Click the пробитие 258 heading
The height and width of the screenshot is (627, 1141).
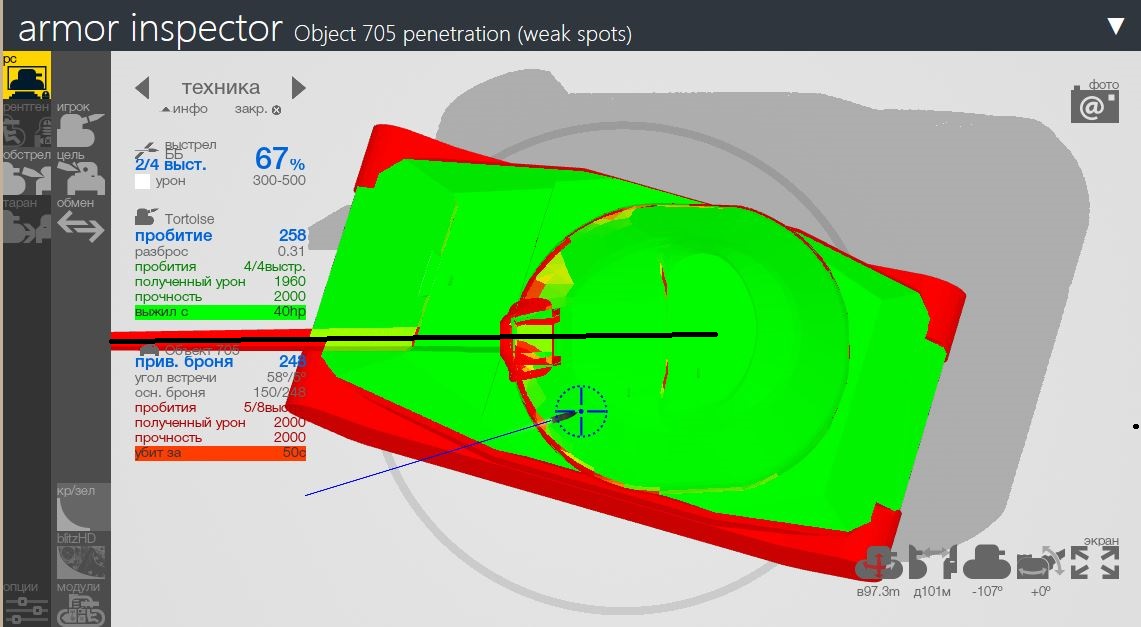point(220,235)
